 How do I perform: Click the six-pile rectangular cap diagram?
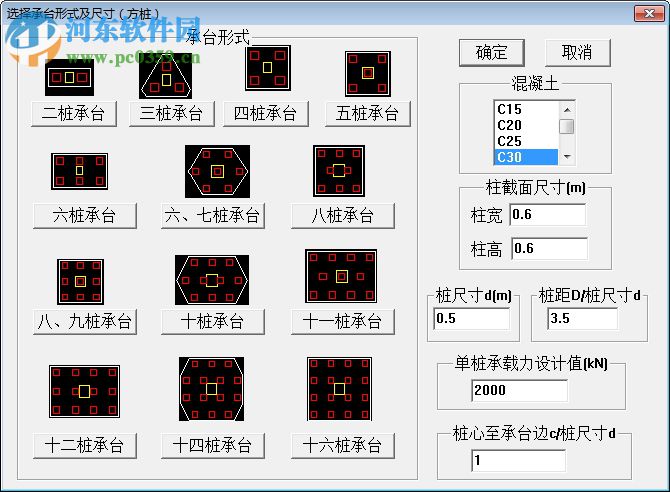(x=79, y=171)
